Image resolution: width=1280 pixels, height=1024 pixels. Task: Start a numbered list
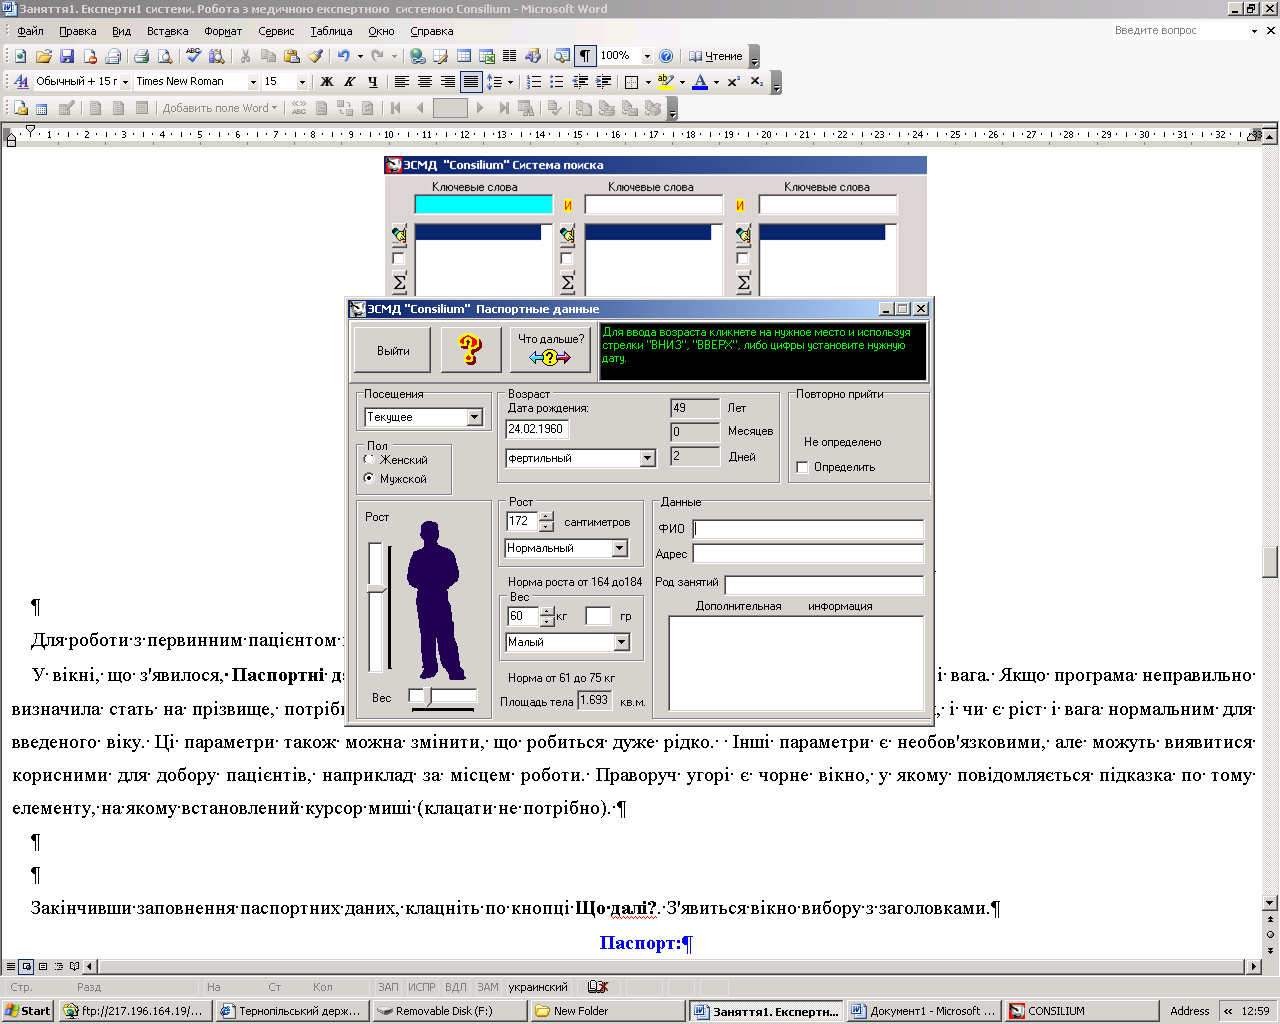(x=534, y=82)
